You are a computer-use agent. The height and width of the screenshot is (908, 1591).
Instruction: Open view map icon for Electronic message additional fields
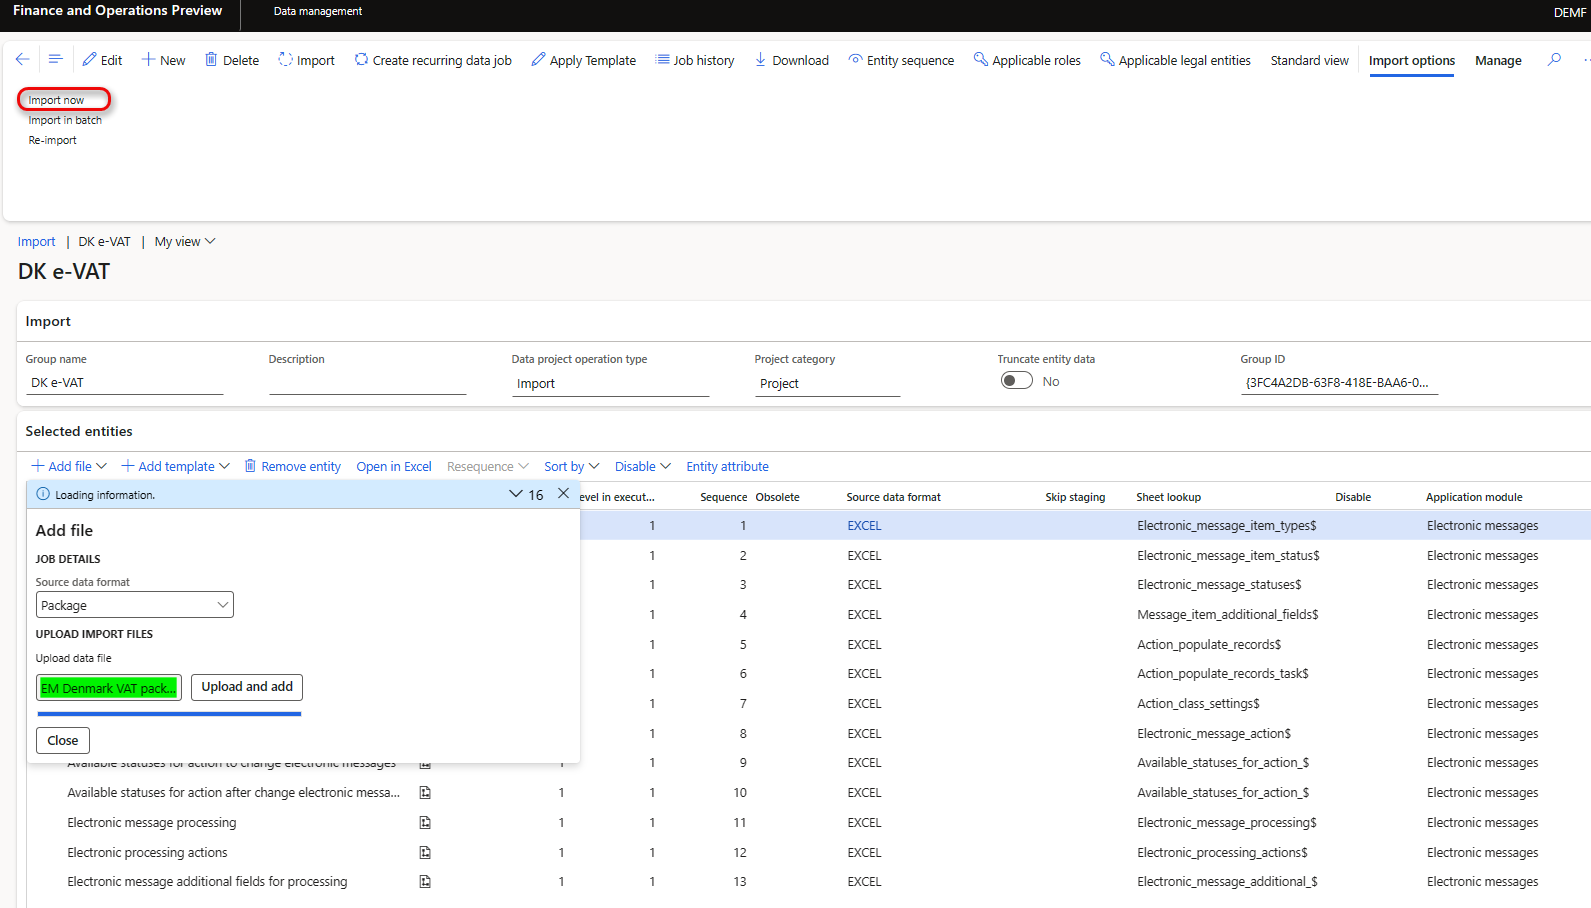(x=425, y=882)
